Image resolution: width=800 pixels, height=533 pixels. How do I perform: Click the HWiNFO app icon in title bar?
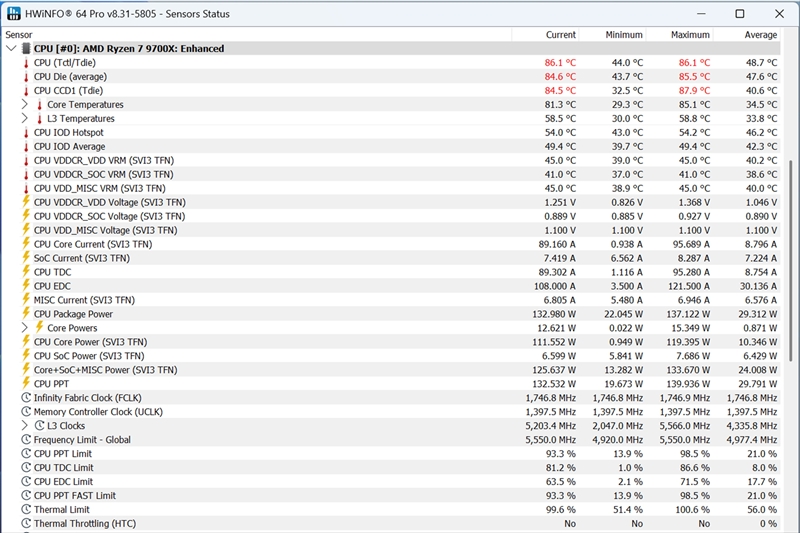tap(14, 13)
